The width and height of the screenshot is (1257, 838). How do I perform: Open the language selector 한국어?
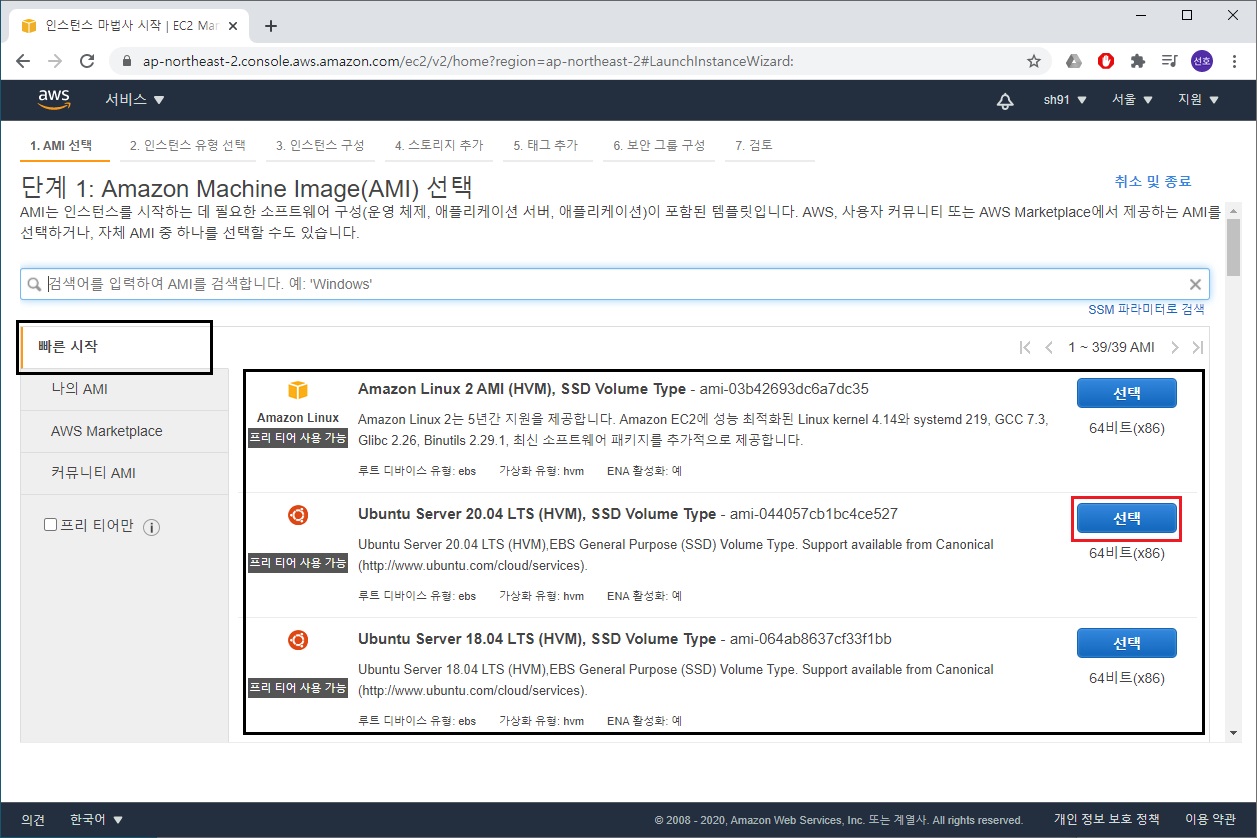96,820
